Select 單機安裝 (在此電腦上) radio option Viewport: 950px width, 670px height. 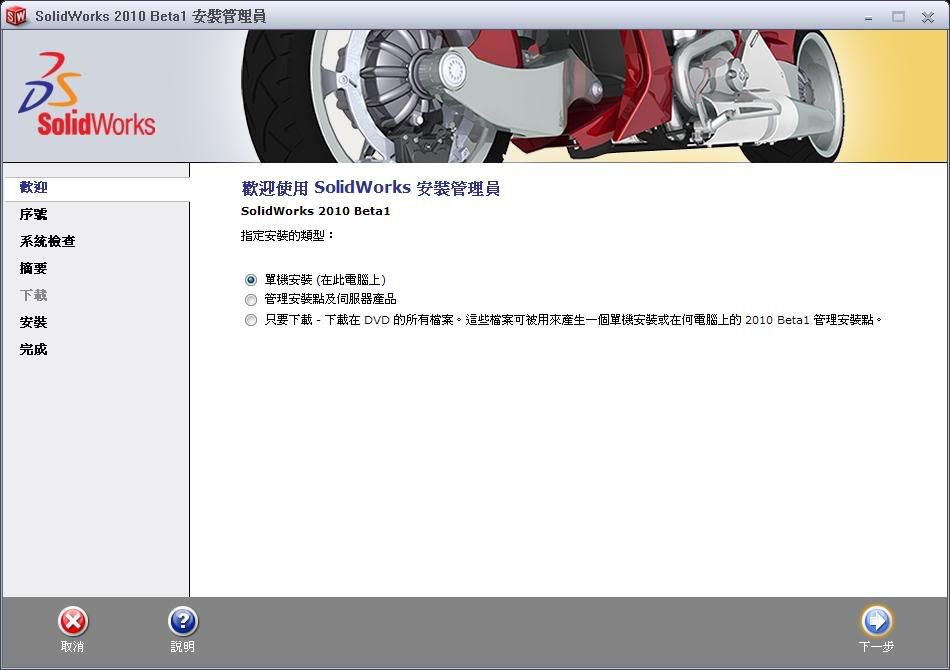[251, 280]
